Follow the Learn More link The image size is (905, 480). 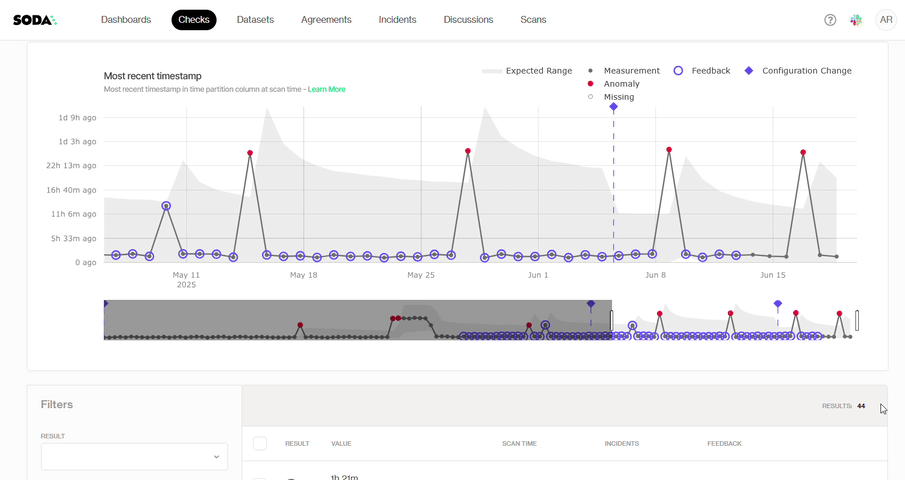coord(326,90)
